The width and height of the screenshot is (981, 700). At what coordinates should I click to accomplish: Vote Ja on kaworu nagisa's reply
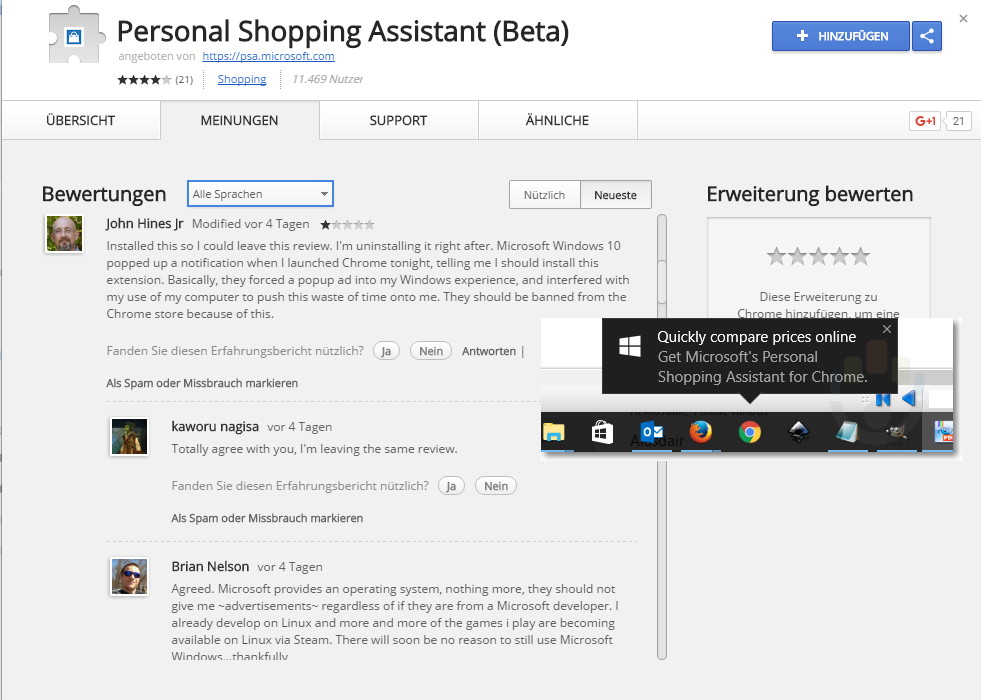451,486
